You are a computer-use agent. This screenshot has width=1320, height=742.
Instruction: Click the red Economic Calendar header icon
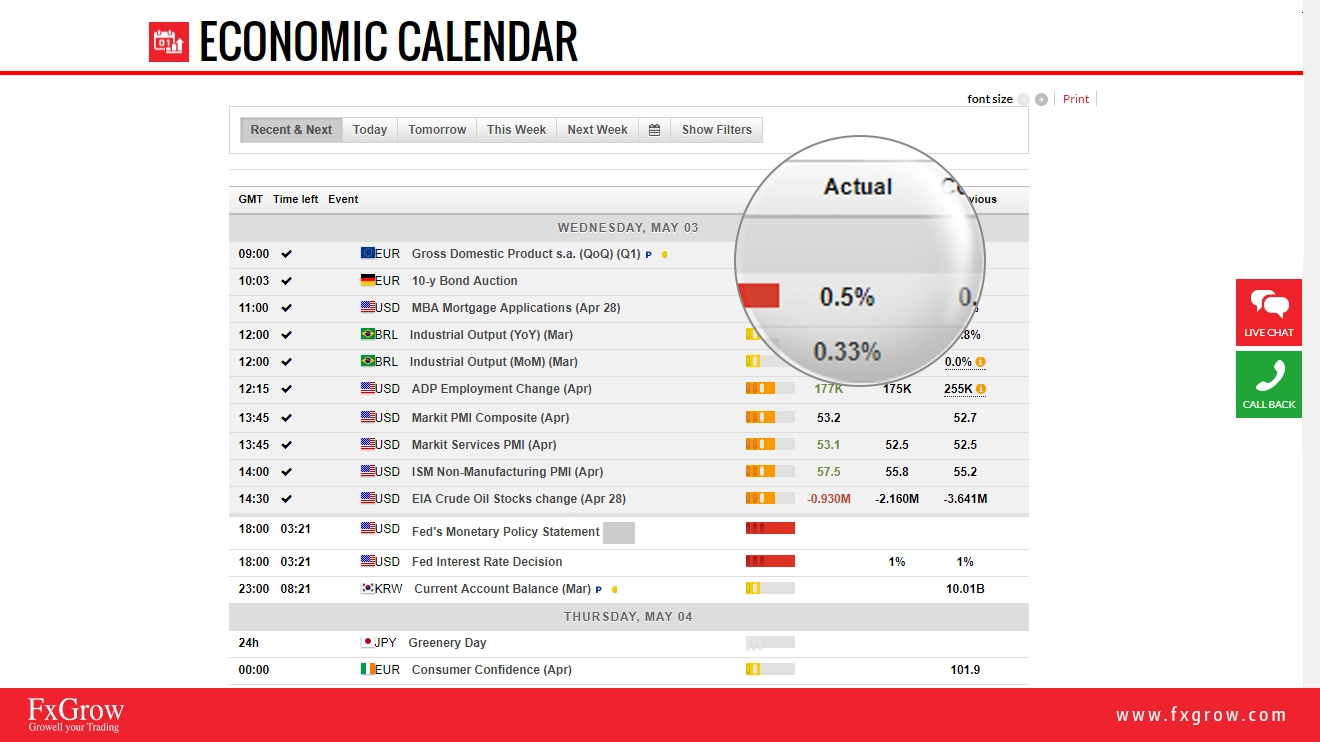coord(169,42)
